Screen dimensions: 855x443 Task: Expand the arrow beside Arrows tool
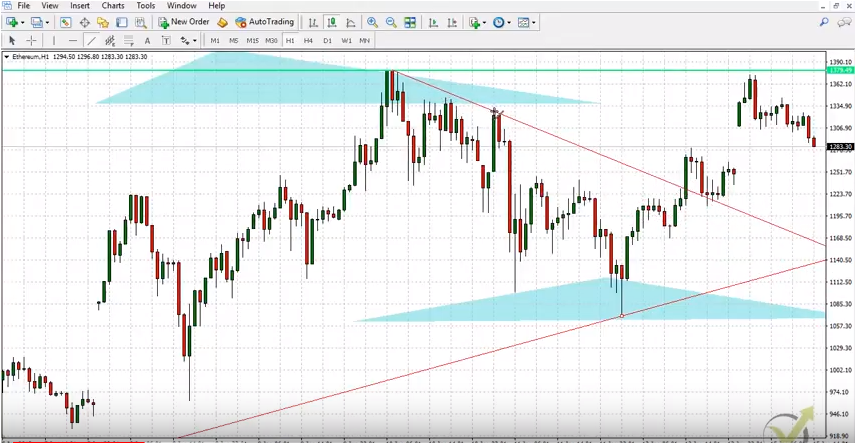[x=195, y=41]
